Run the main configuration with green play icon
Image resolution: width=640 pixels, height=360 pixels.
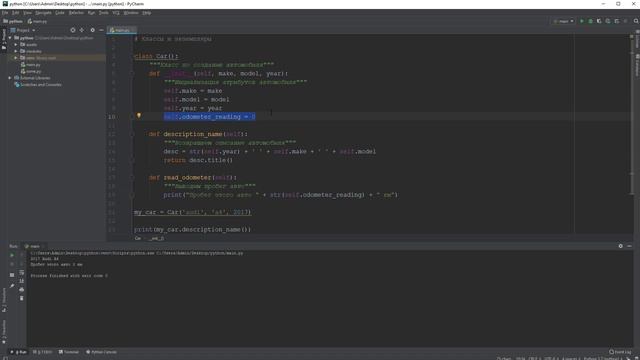[x=582, y=21]
